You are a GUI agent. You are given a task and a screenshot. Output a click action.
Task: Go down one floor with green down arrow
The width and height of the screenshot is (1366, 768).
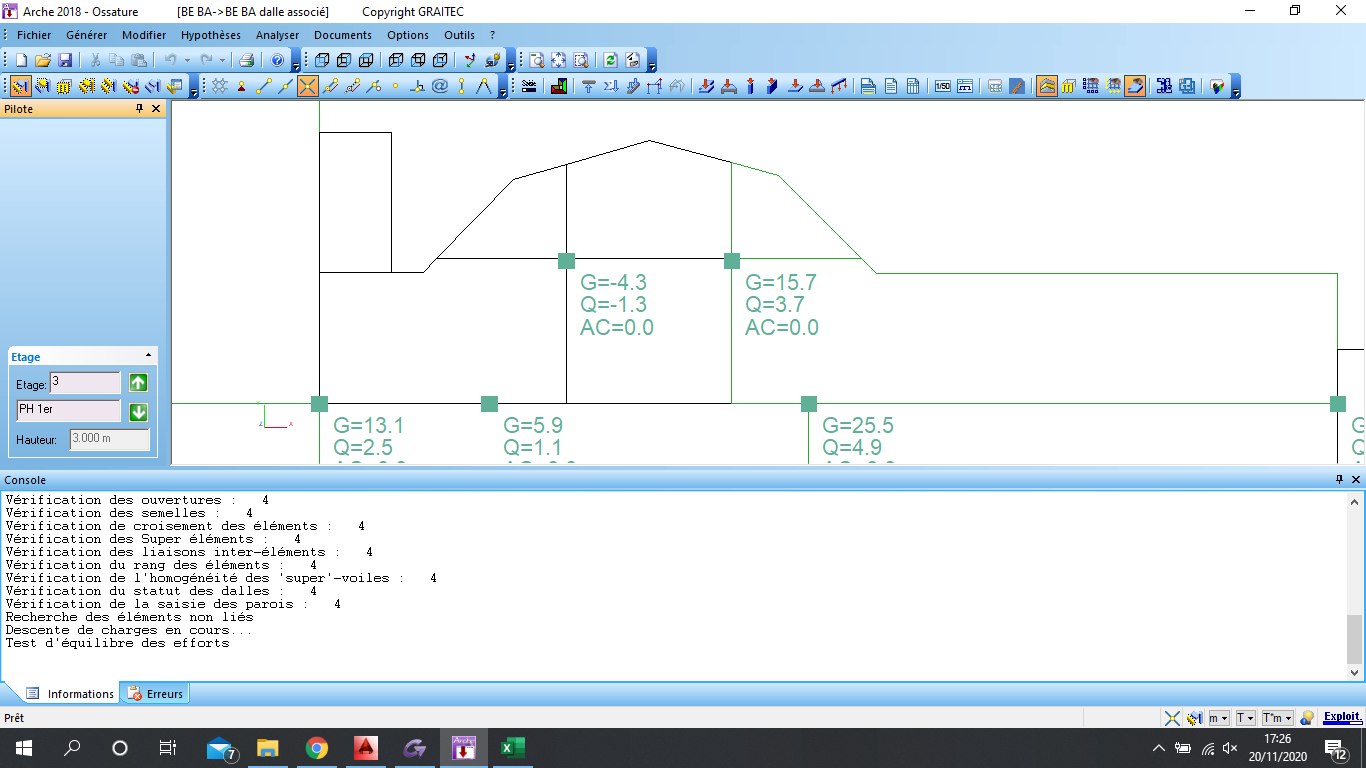(x=138, y=411)
